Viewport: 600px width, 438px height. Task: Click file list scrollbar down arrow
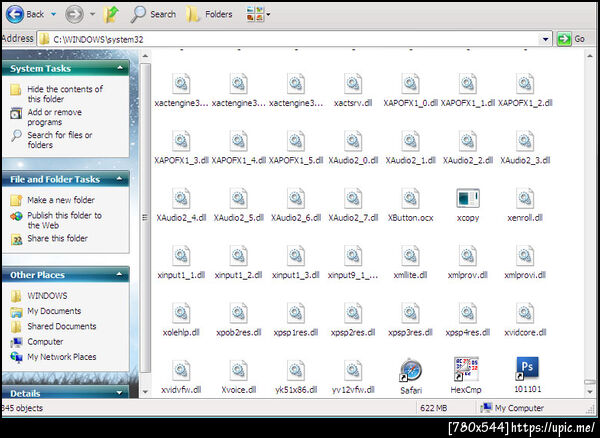point(589,391)
